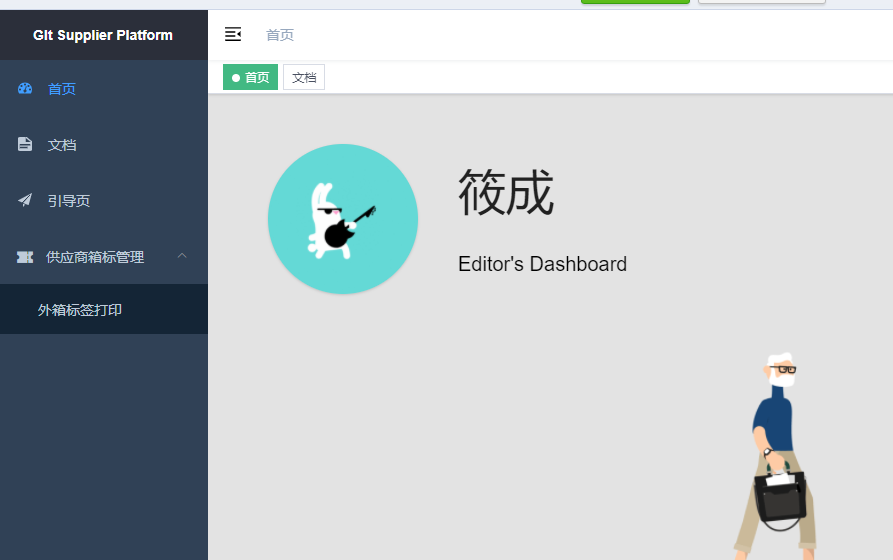
Task: Click the dashboard gauge icon beside 首页
Action: click(25, 89)
